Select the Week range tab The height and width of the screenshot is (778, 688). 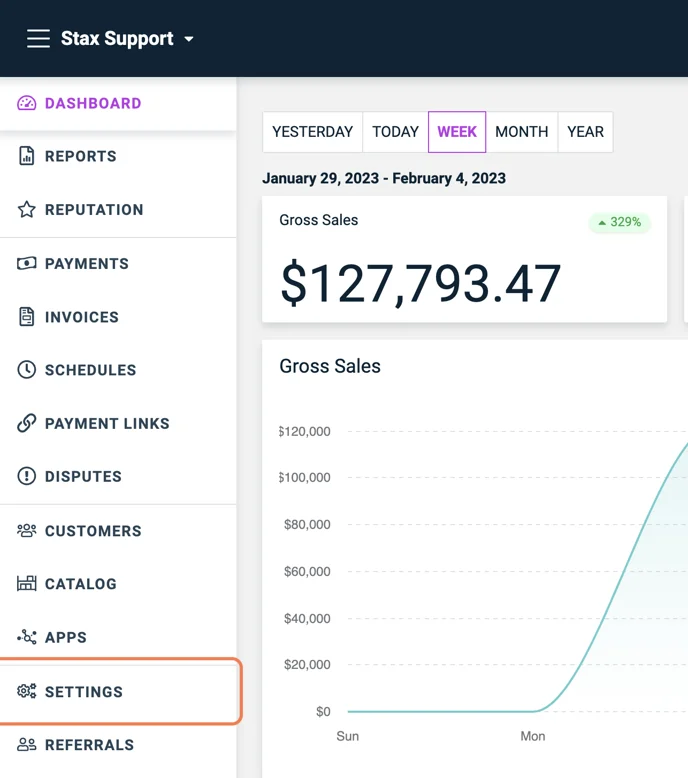[x=457, y=132]
